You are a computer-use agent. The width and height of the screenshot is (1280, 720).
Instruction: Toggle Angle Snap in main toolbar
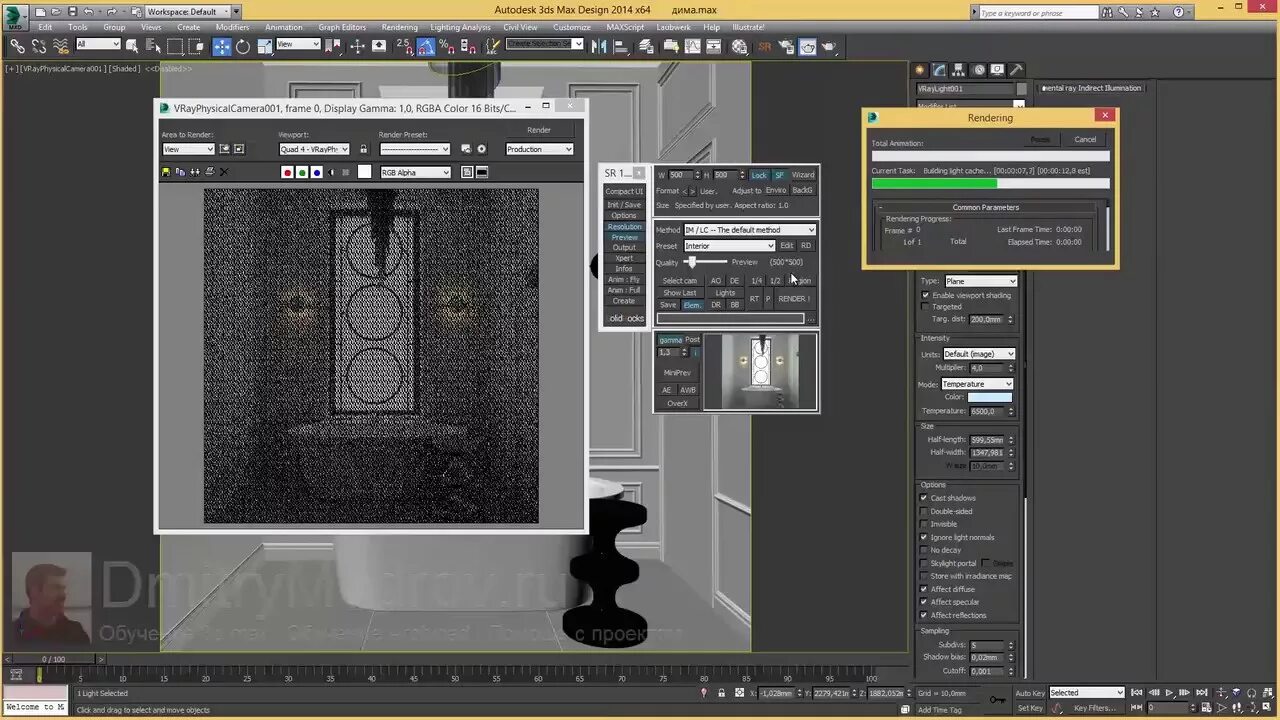426,46
